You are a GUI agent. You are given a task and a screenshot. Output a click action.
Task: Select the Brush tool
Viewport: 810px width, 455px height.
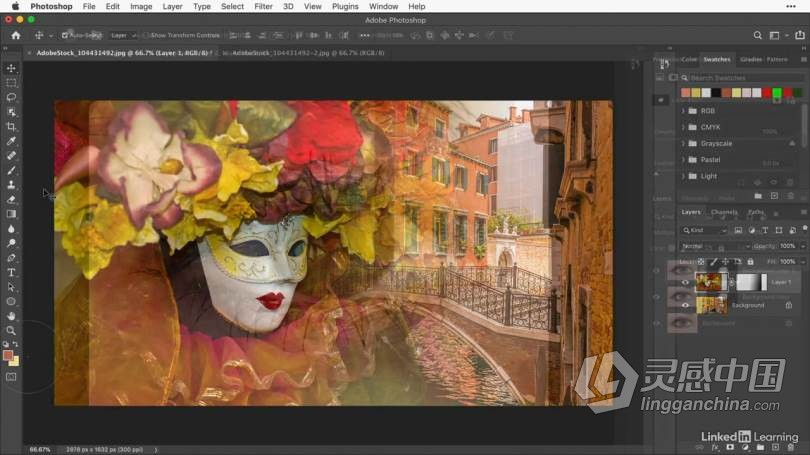11,170
